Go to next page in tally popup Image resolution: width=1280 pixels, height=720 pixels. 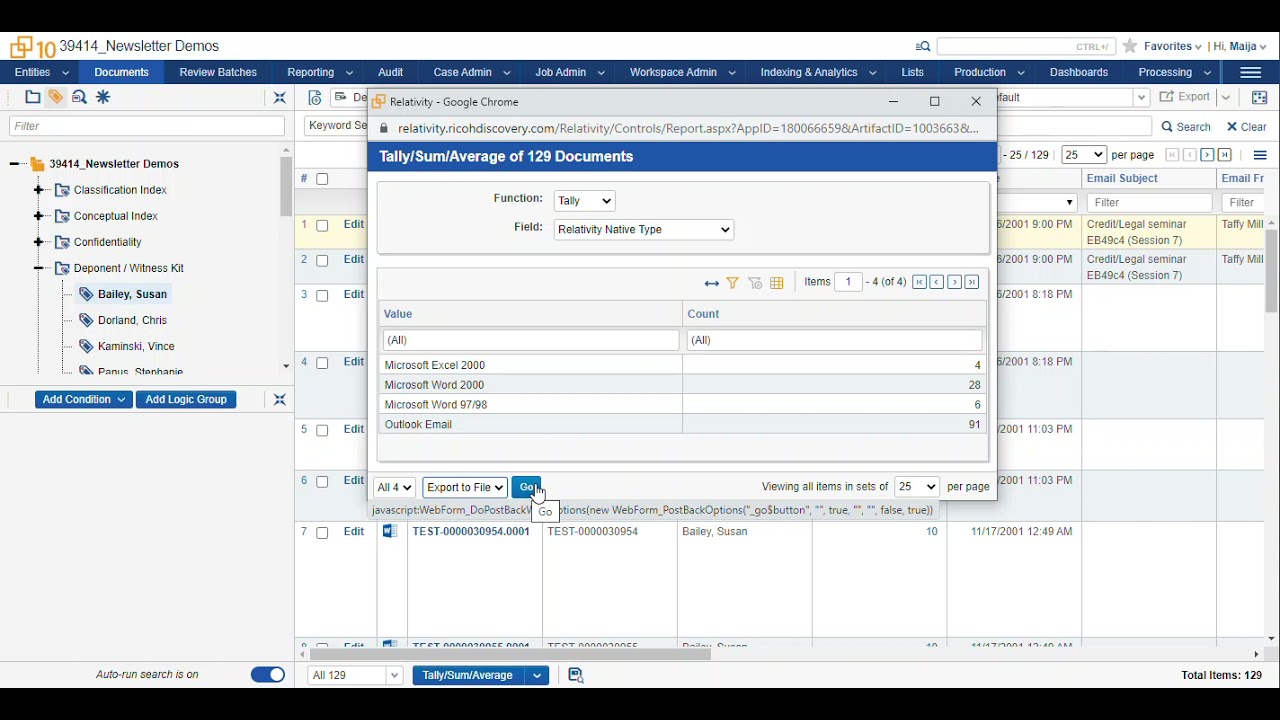(x=955, y=282)
